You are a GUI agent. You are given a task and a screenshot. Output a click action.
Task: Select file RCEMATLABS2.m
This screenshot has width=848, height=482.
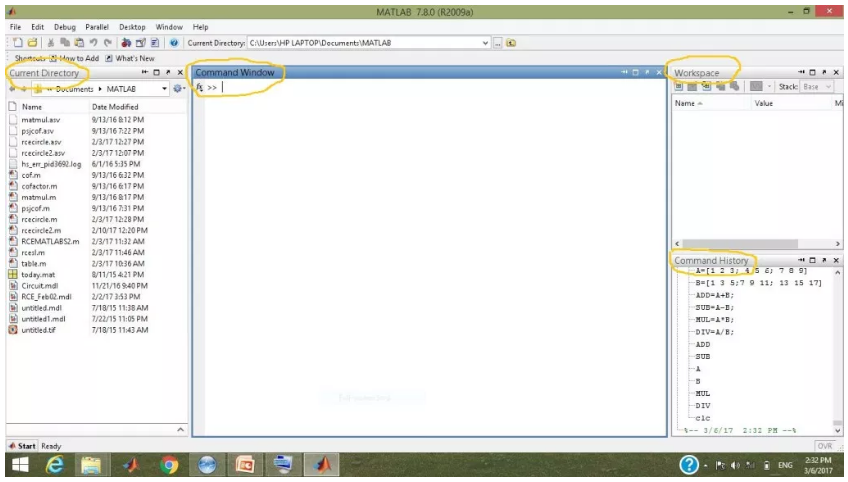[x=50, y=241]
